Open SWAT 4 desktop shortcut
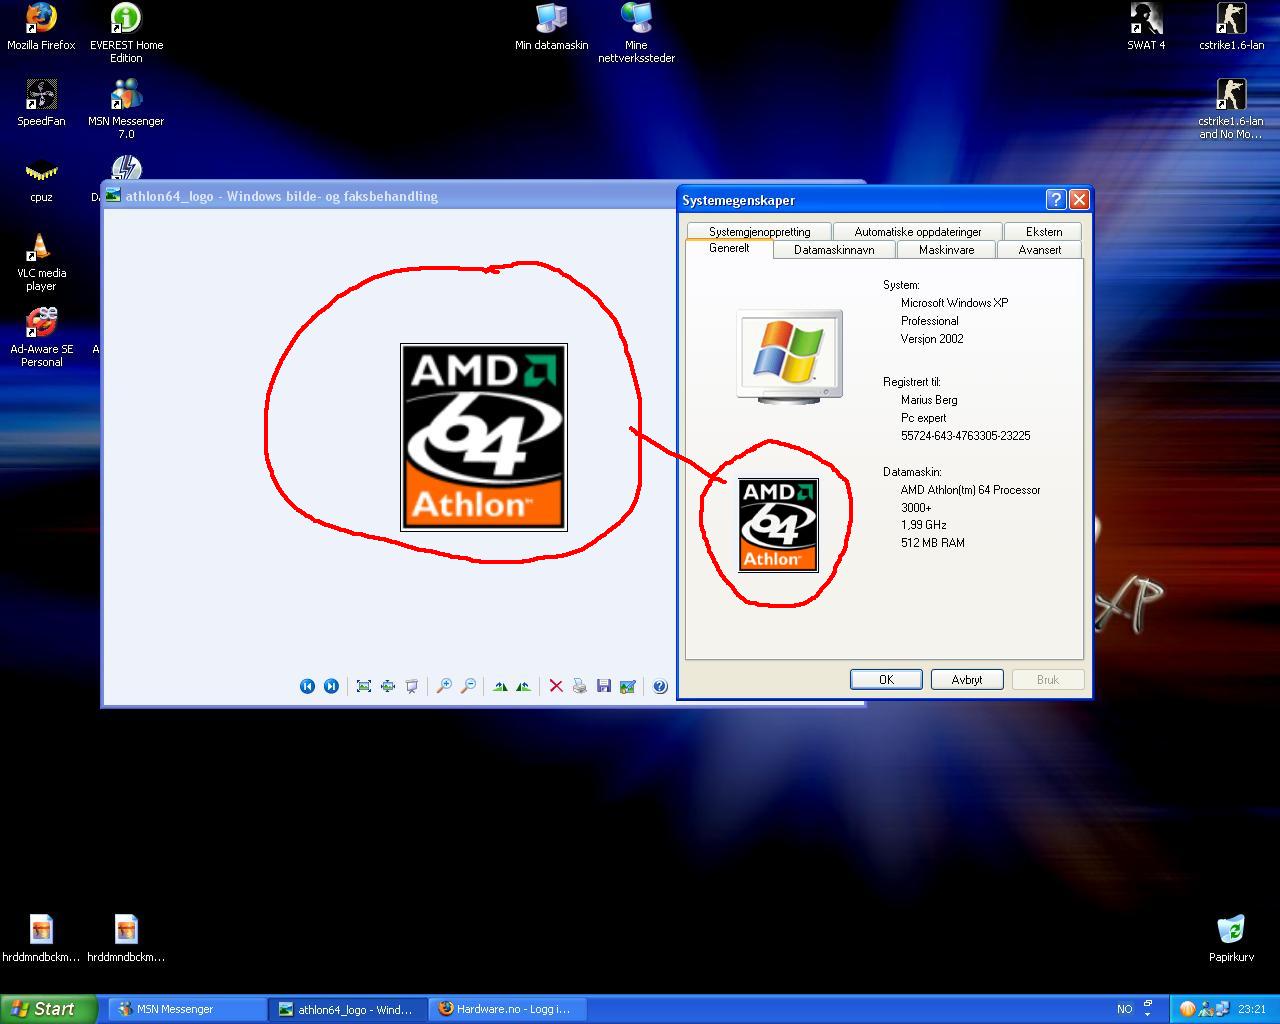Image resolution: width=1280 pixels, height=1024 pixels. (x=1146, y=27)
